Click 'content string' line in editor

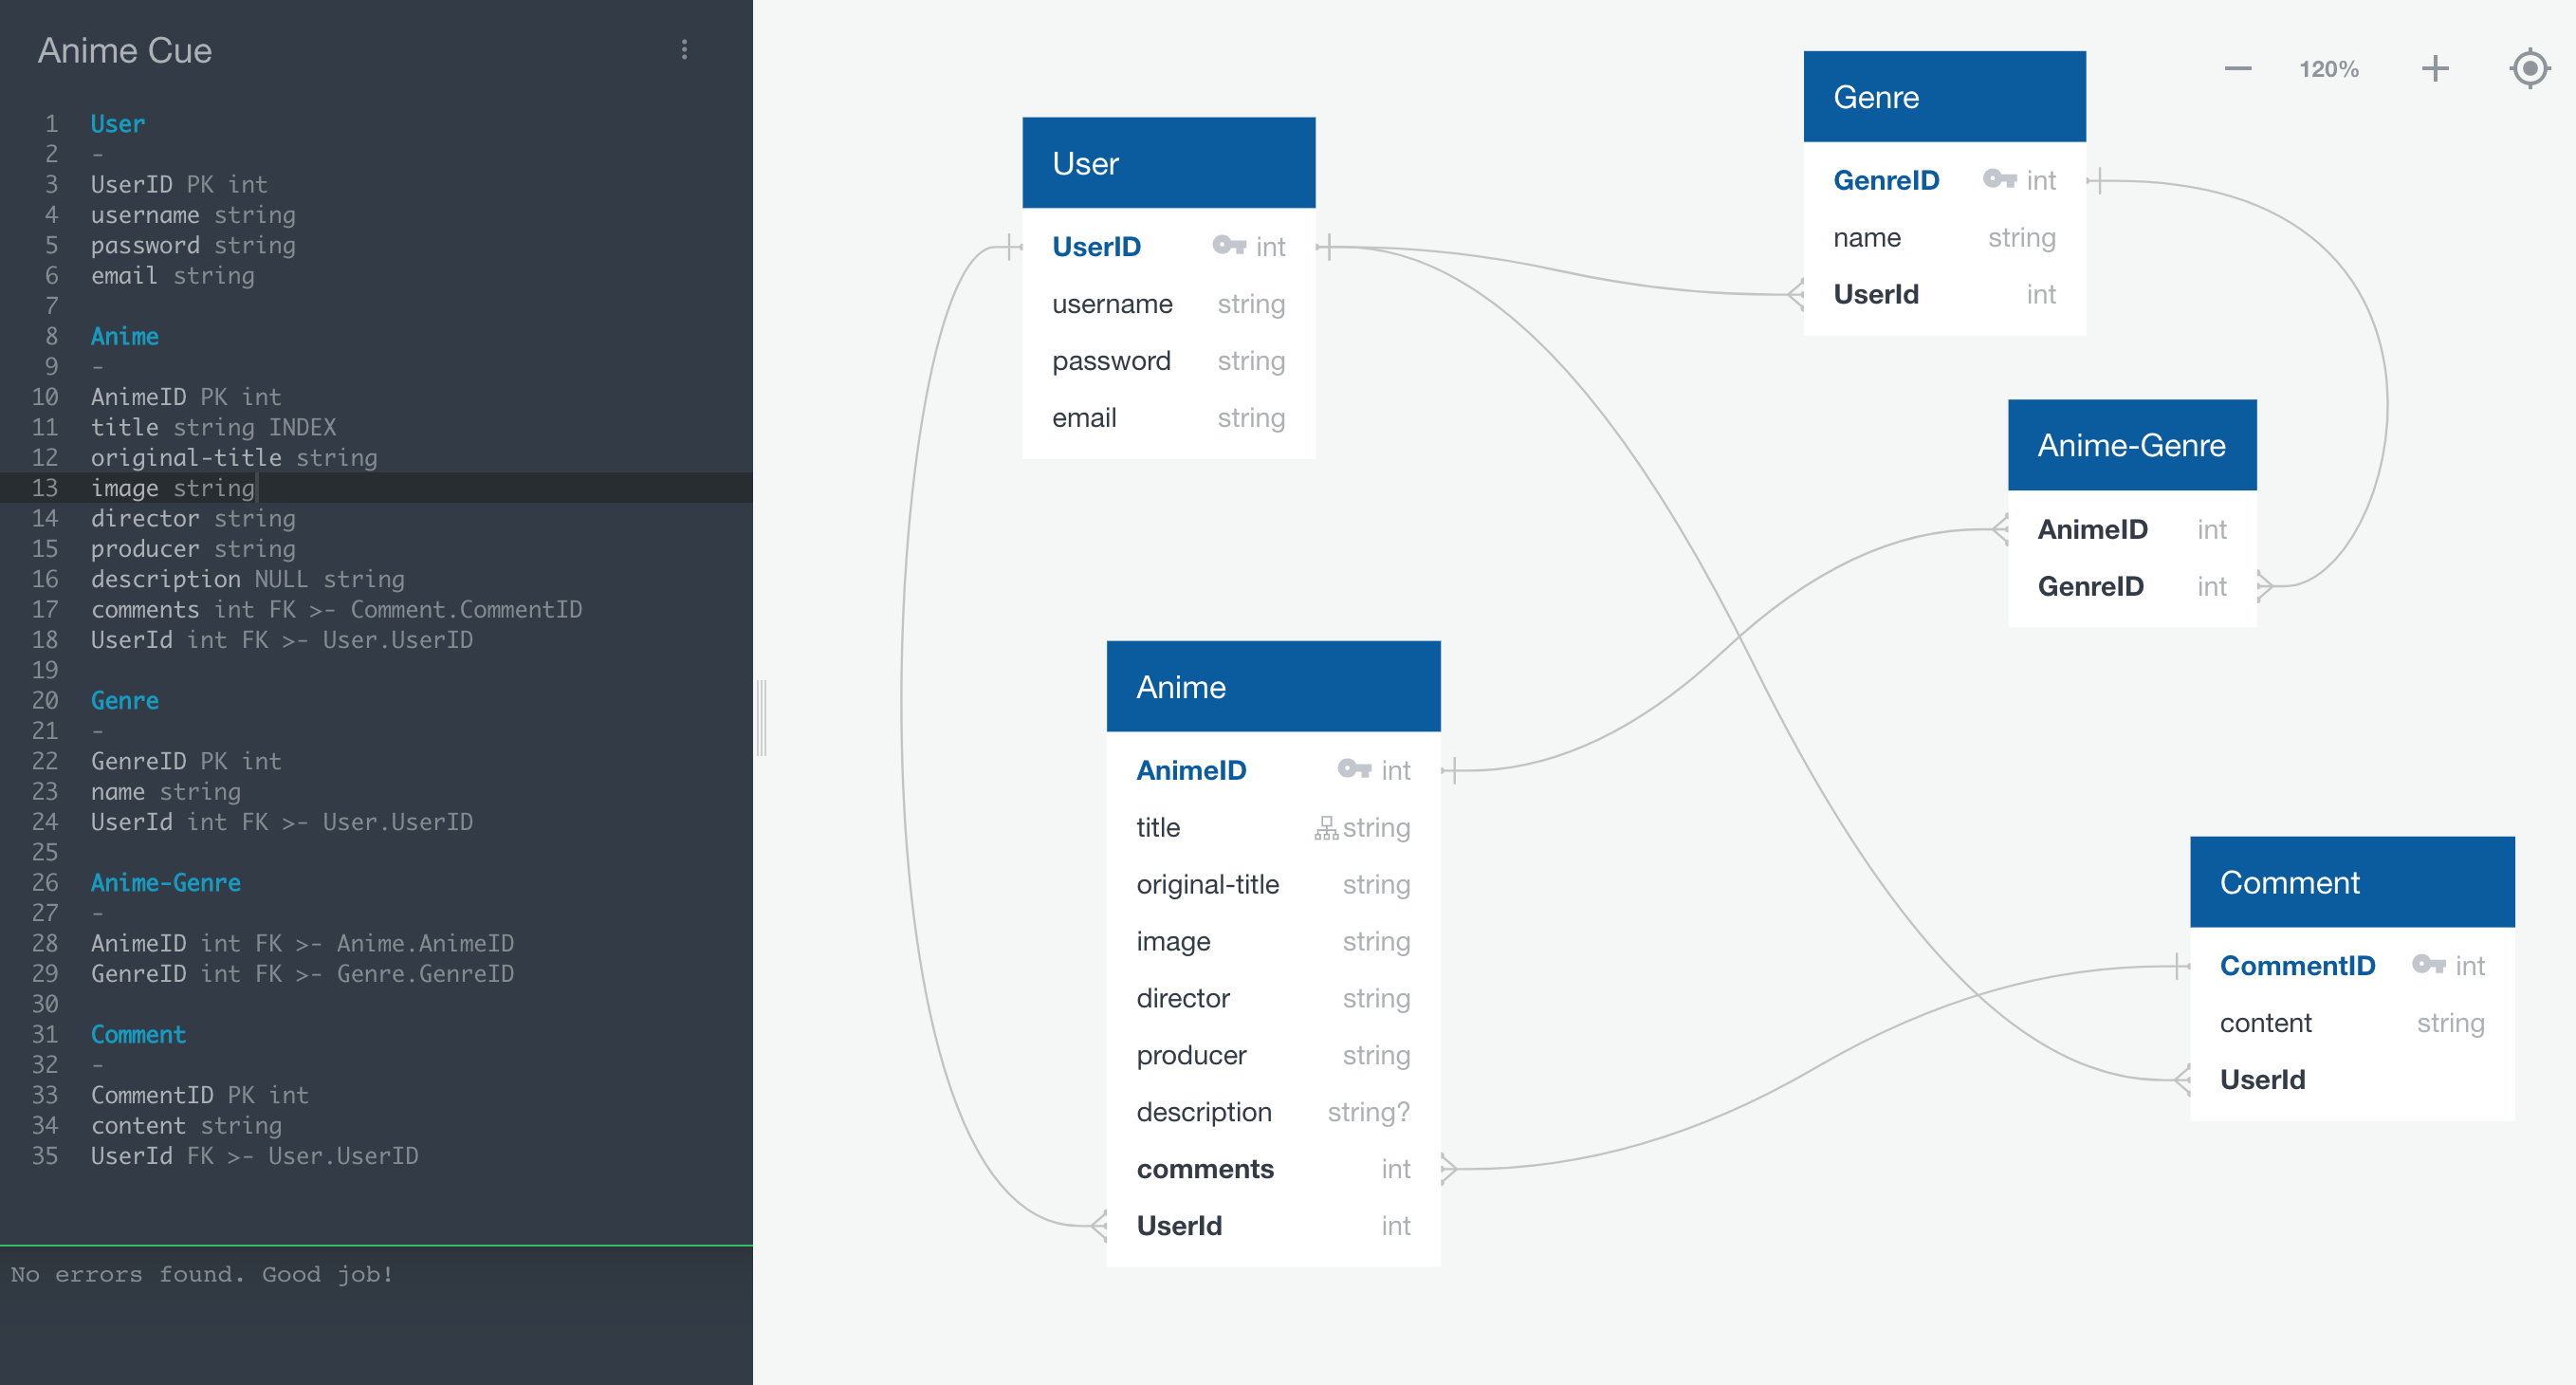coord(186,1125)
